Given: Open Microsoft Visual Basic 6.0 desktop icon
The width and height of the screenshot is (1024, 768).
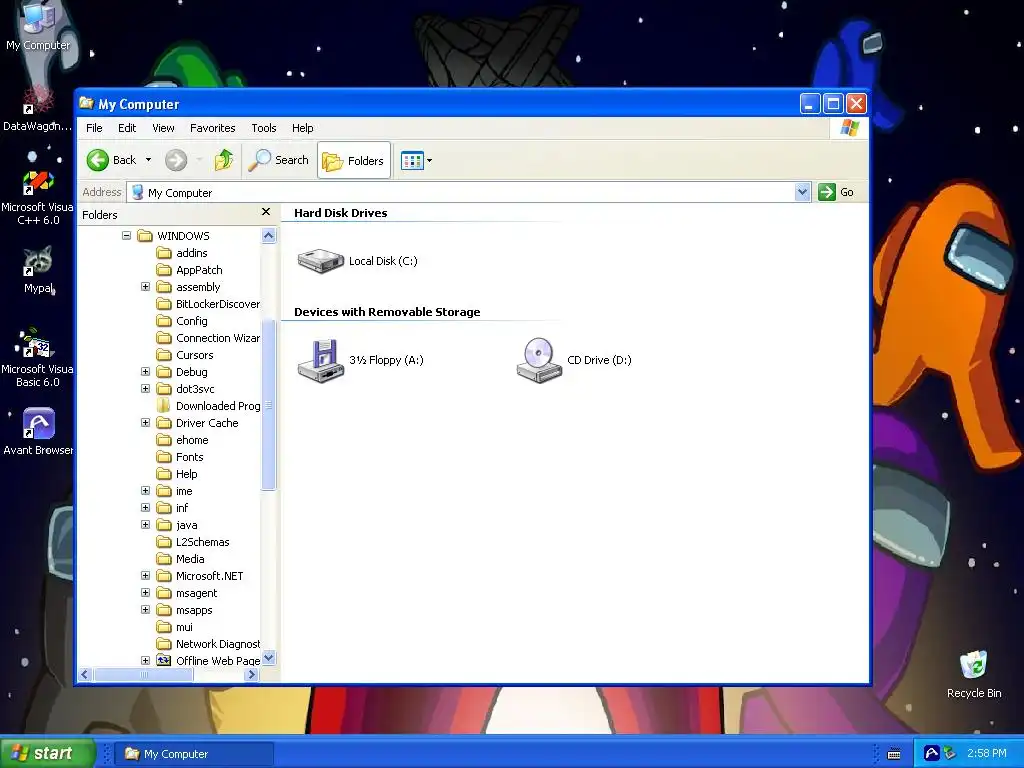Looking at the screenshot, I should (37, 358).
